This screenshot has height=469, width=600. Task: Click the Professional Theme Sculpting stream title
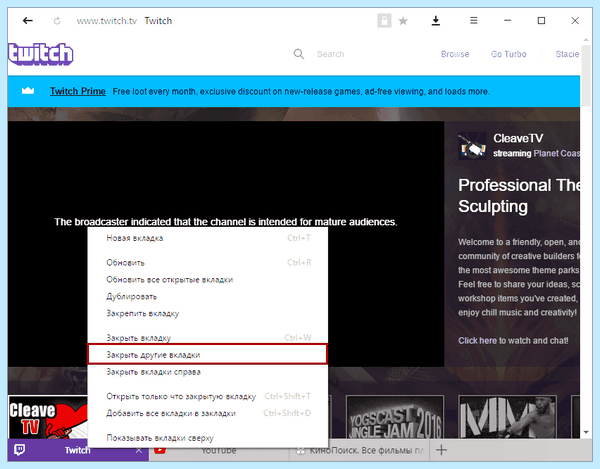(519, 196)
